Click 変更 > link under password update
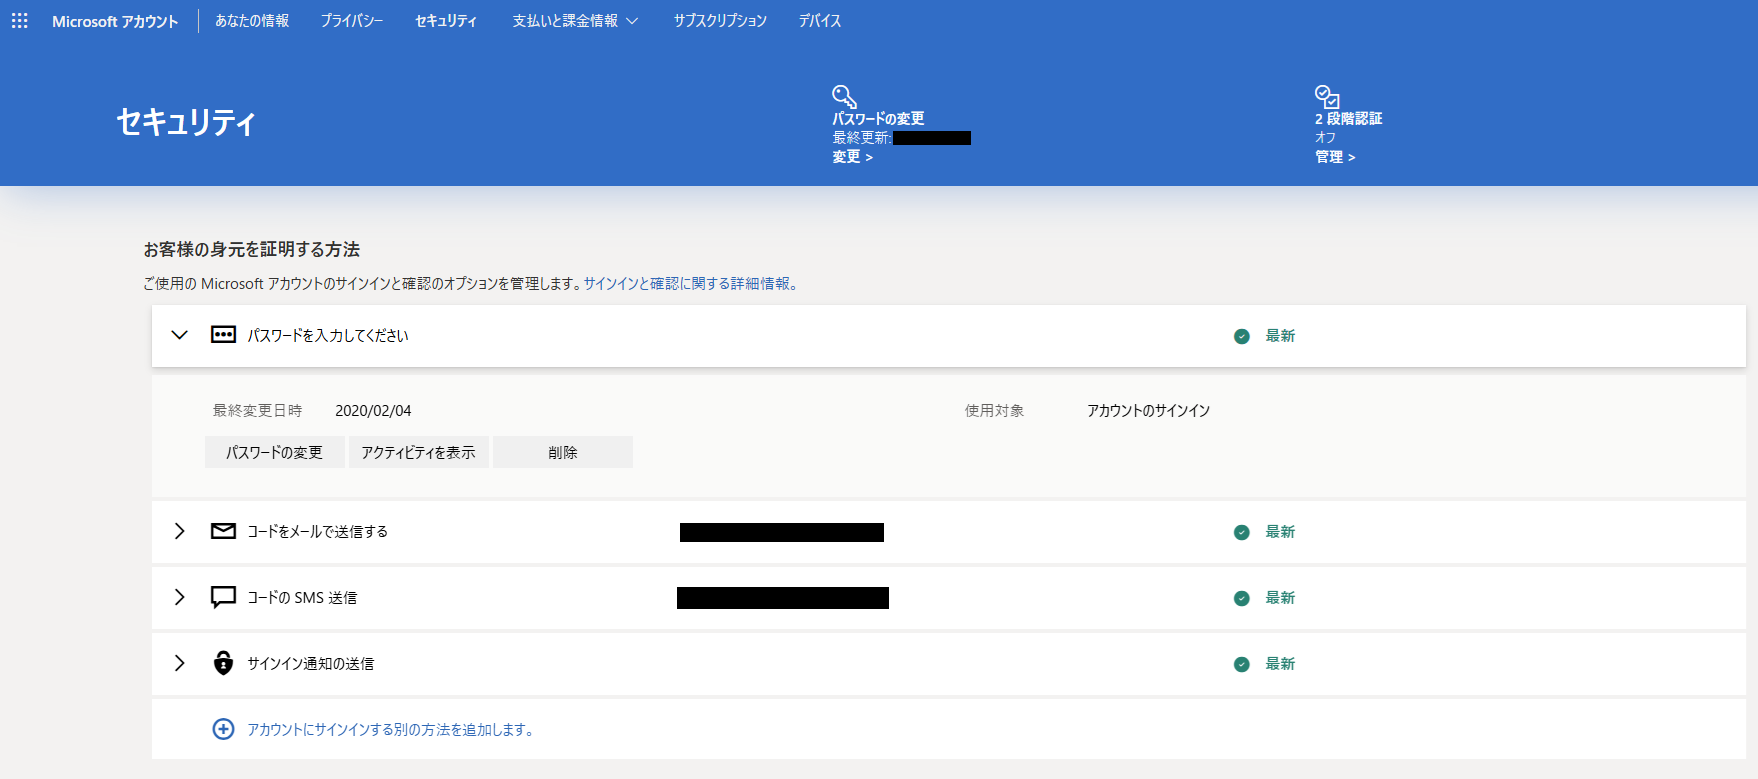This screenshot has width=1758, height=779. click(853, 157)
